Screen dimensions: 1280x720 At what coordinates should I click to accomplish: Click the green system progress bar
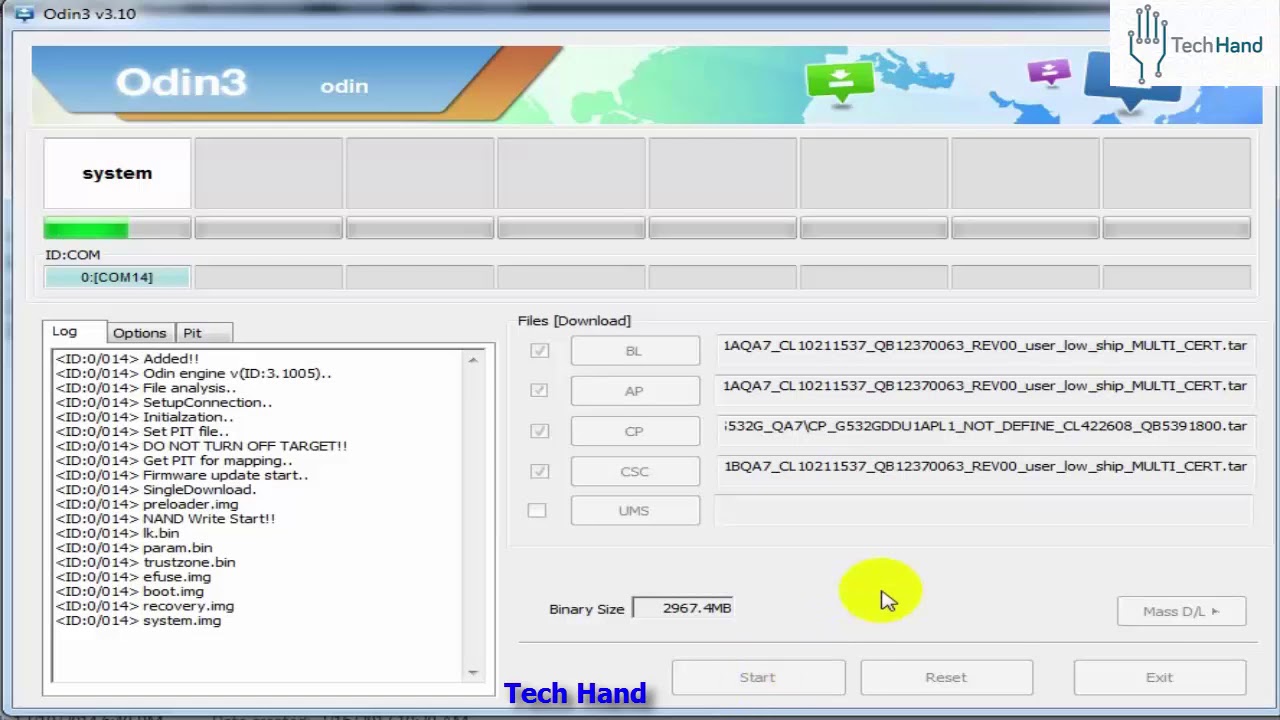117,229
